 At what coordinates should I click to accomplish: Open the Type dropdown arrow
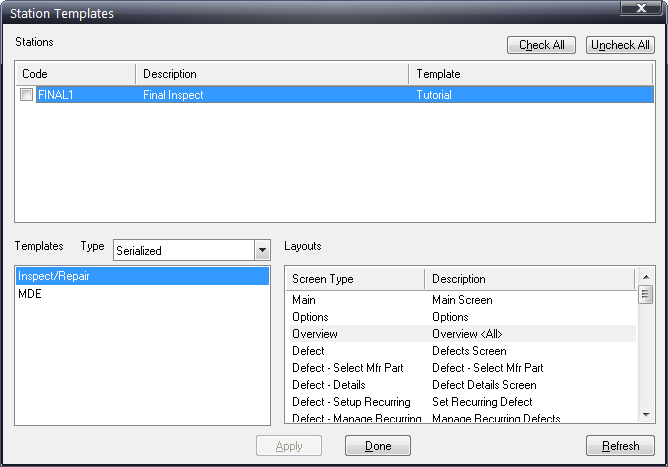262,250
